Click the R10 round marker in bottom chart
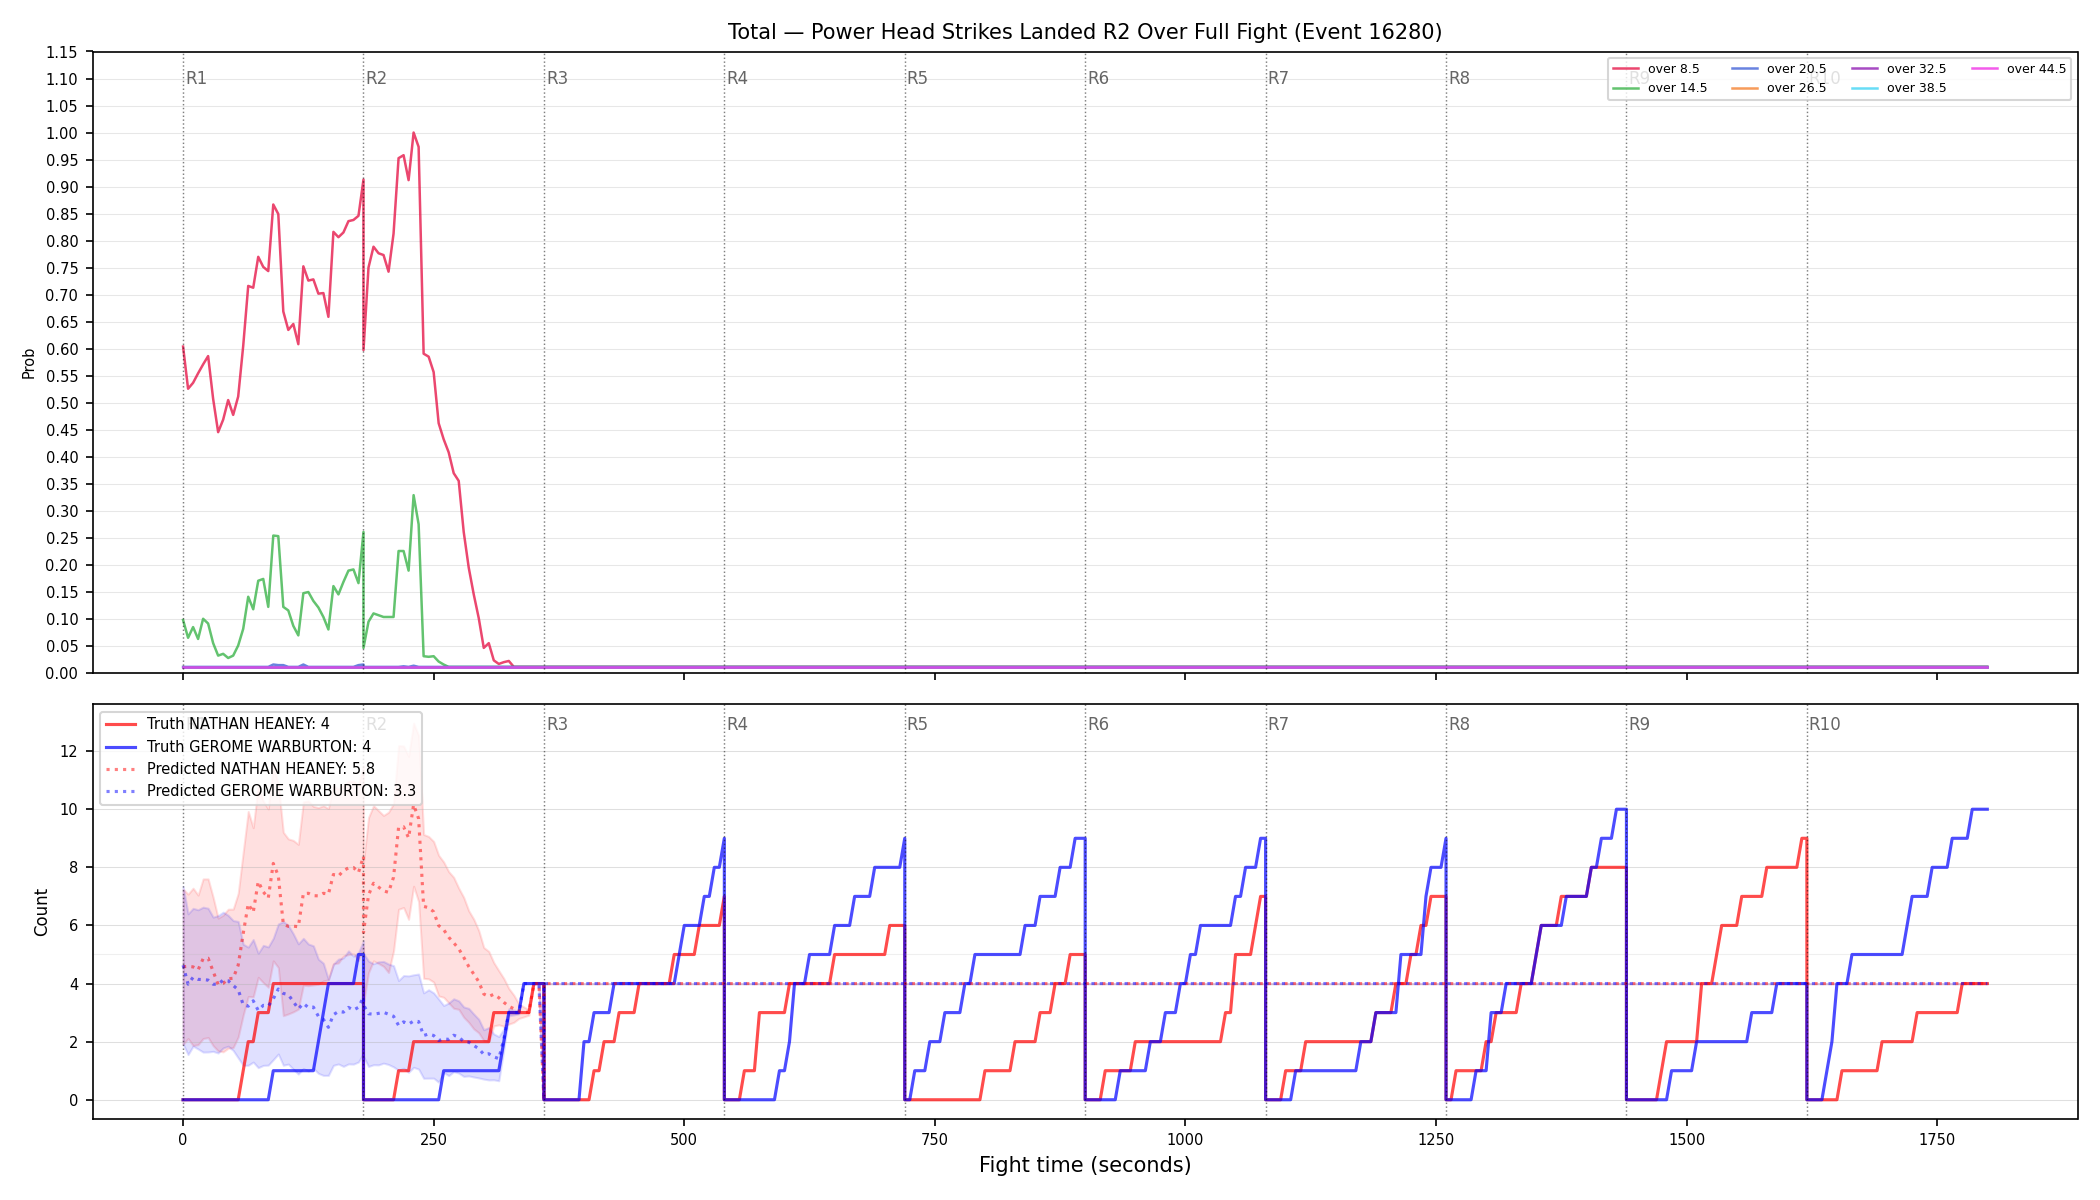 pos(1824,724)
